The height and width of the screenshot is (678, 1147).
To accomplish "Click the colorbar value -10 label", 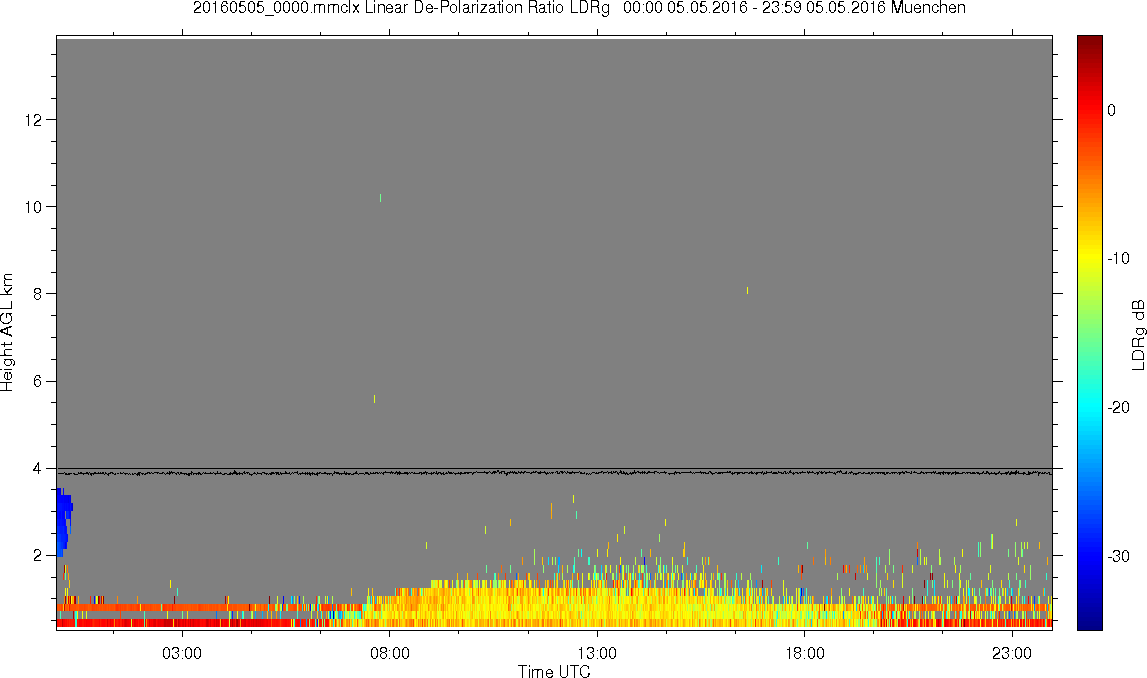I will click(1118, 258).
